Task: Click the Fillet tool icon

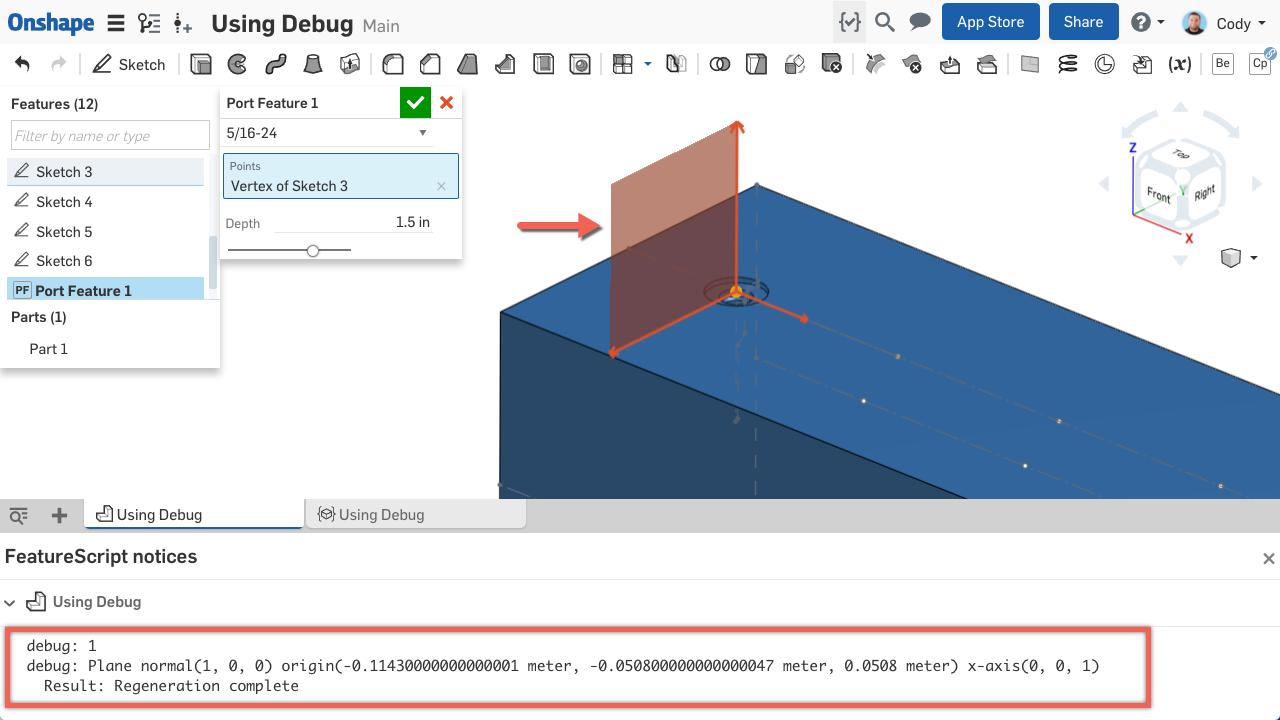Action: [393, 65]
